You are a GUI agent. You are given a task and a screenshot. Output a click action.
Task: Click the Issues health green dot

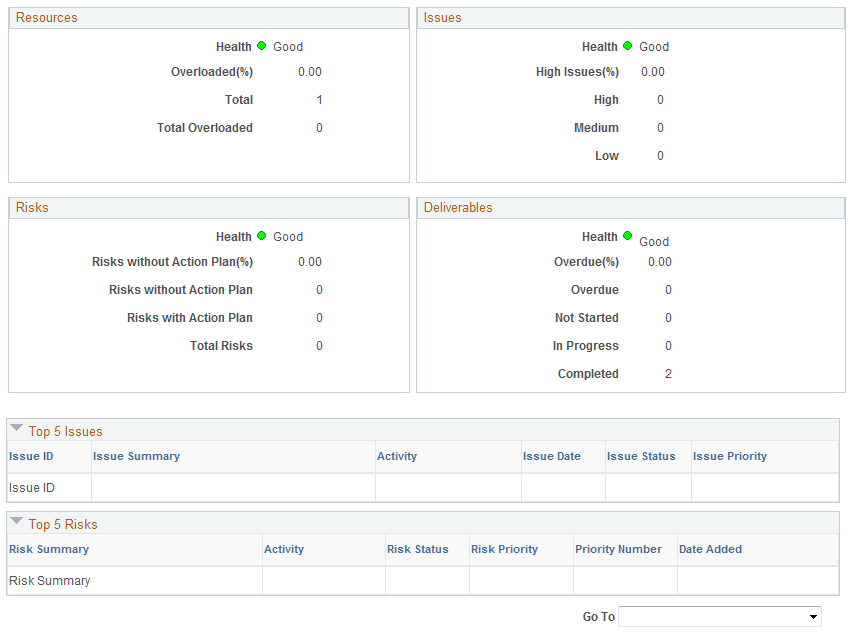[629, 46]
